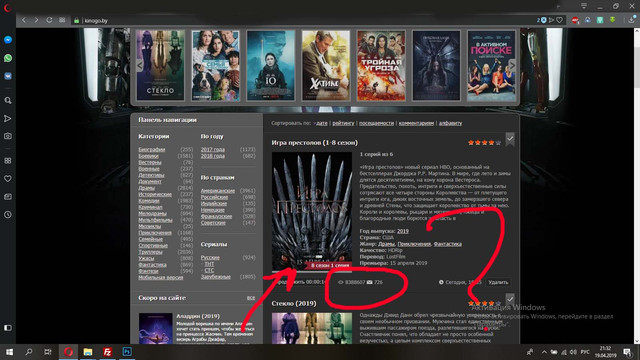The width and height of the screenshot is (640, 360).
Task: Toggle bookmark checkmark for Игра престолов
Action: (x=510, y=139)
